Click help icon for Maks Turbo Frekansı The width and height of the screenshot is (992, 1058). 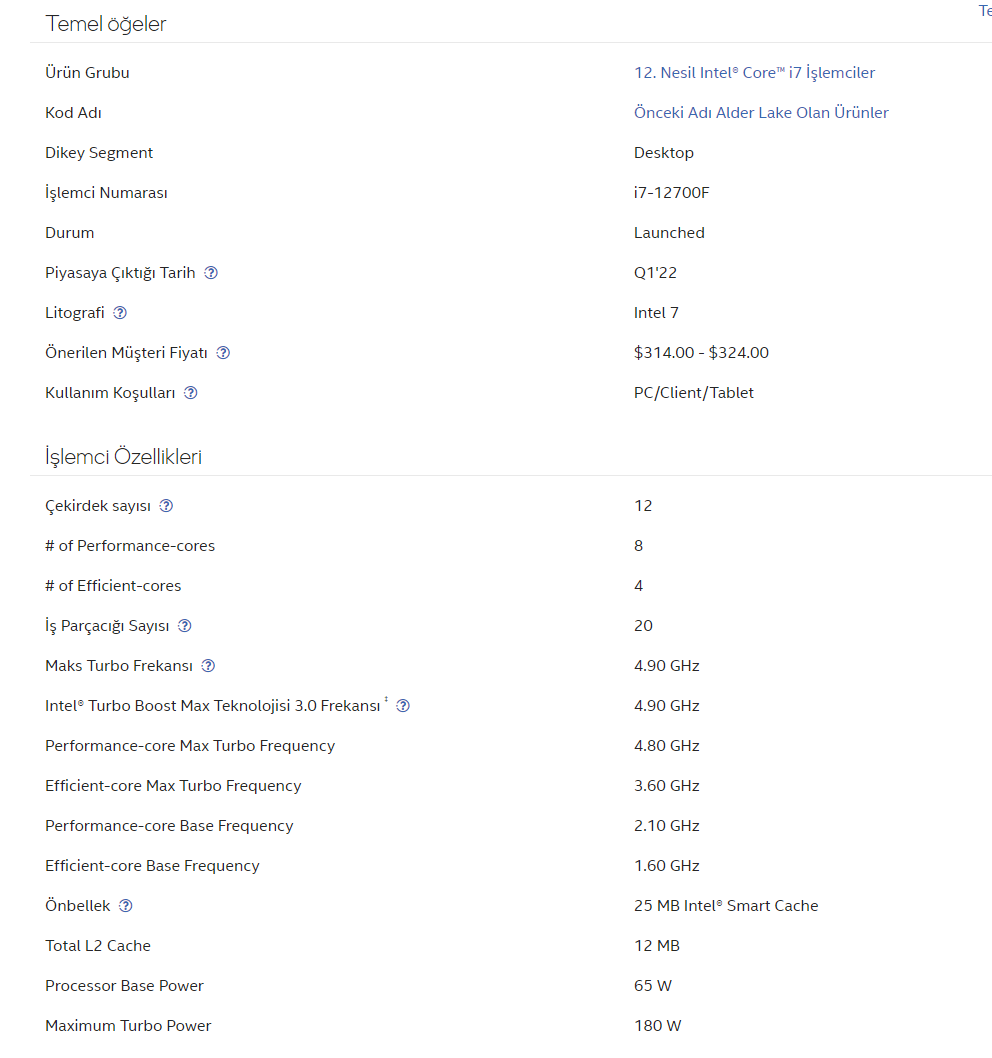point(208,666)
